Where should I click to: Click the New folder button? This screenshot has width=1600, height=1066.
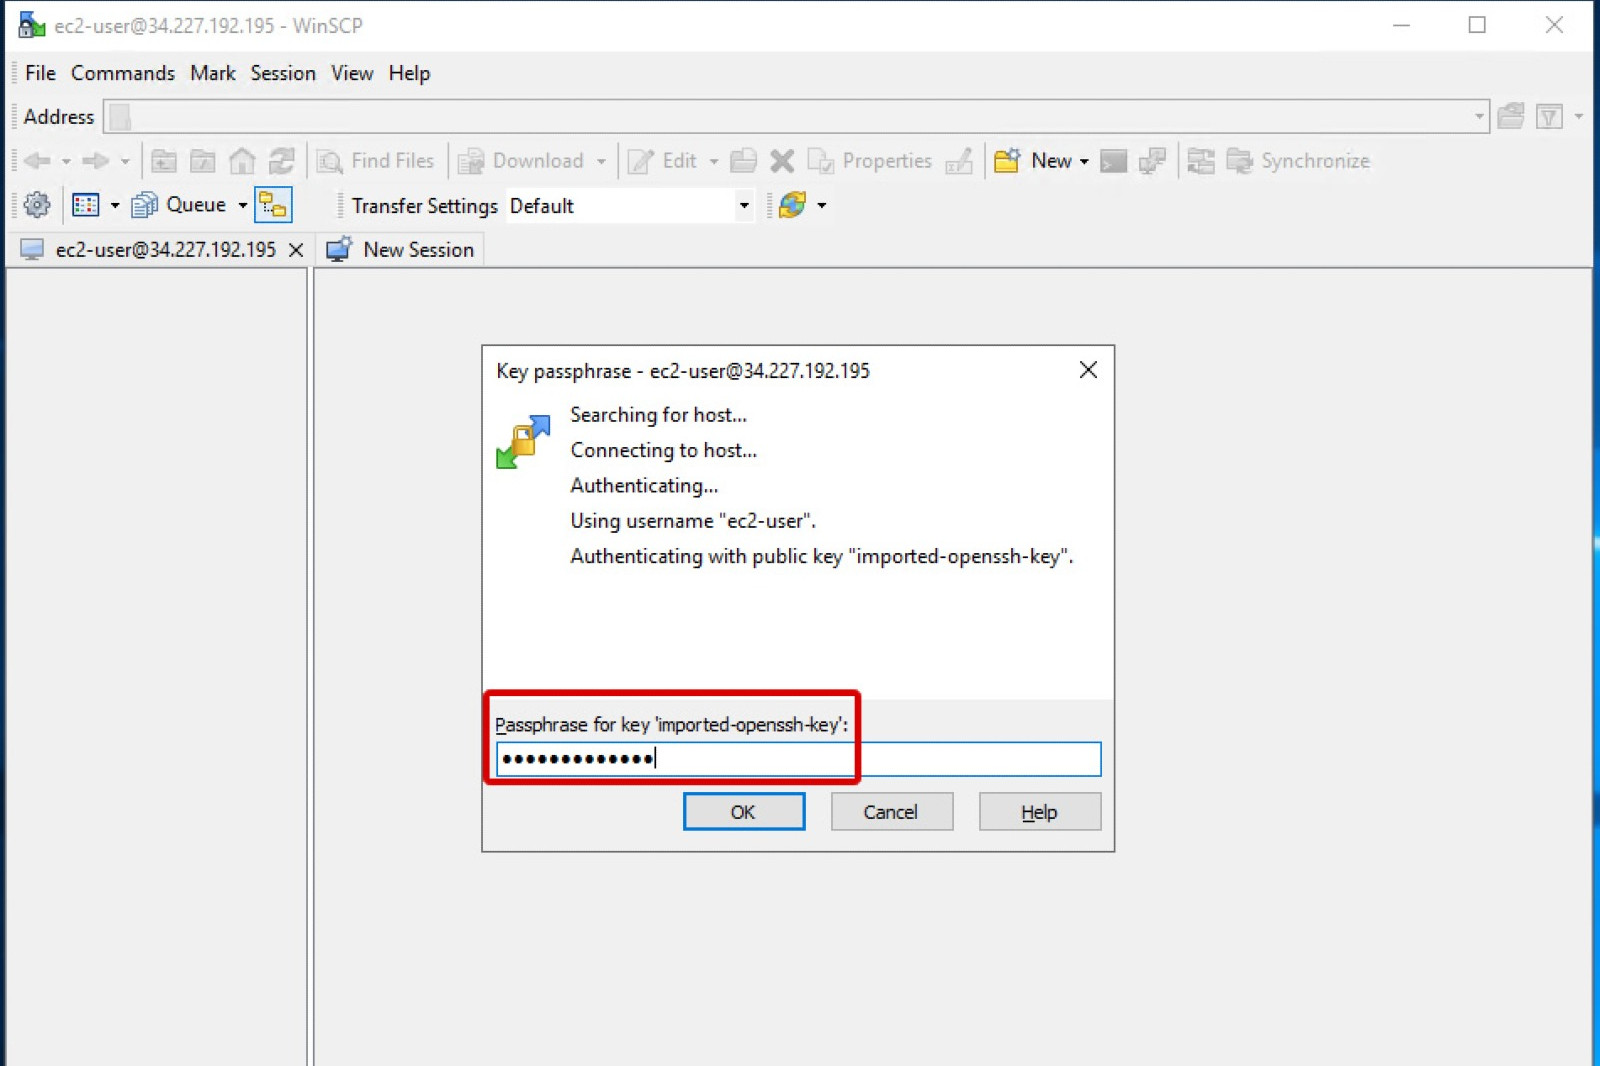pyautogui.click(x=1033, y=161)
